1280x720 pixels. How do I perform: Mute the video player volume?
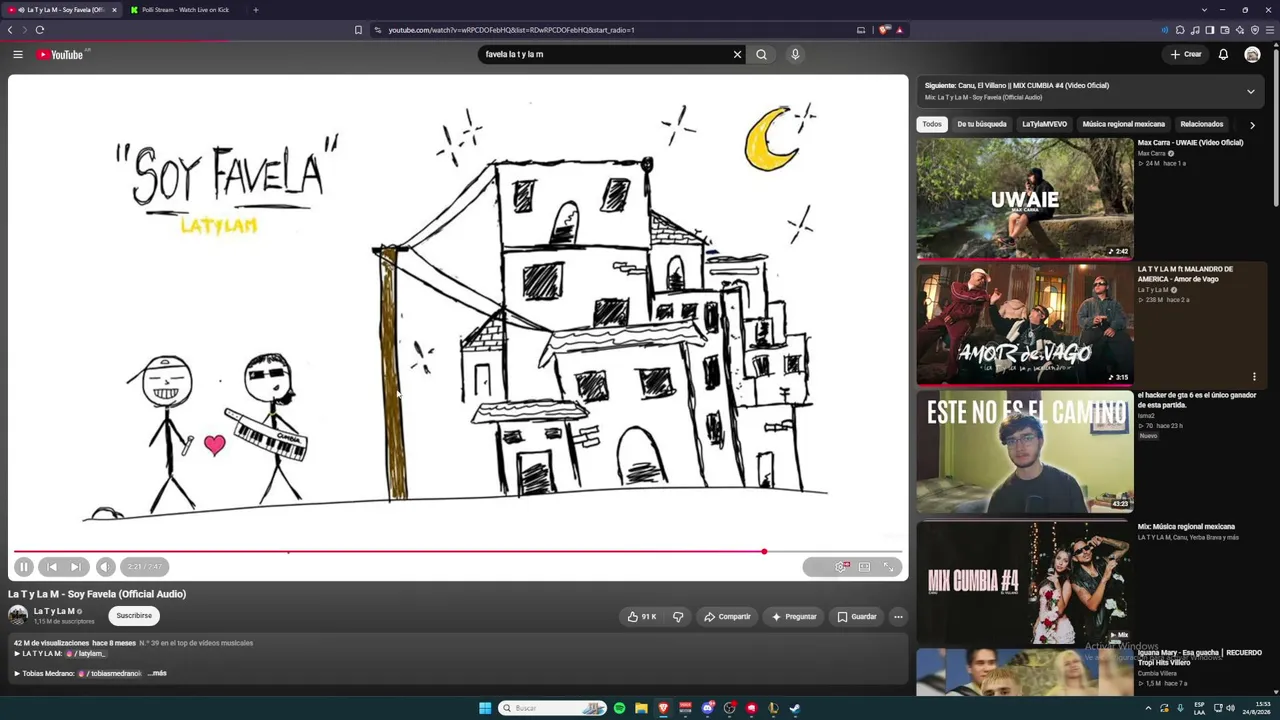click(x=105, y=567)
